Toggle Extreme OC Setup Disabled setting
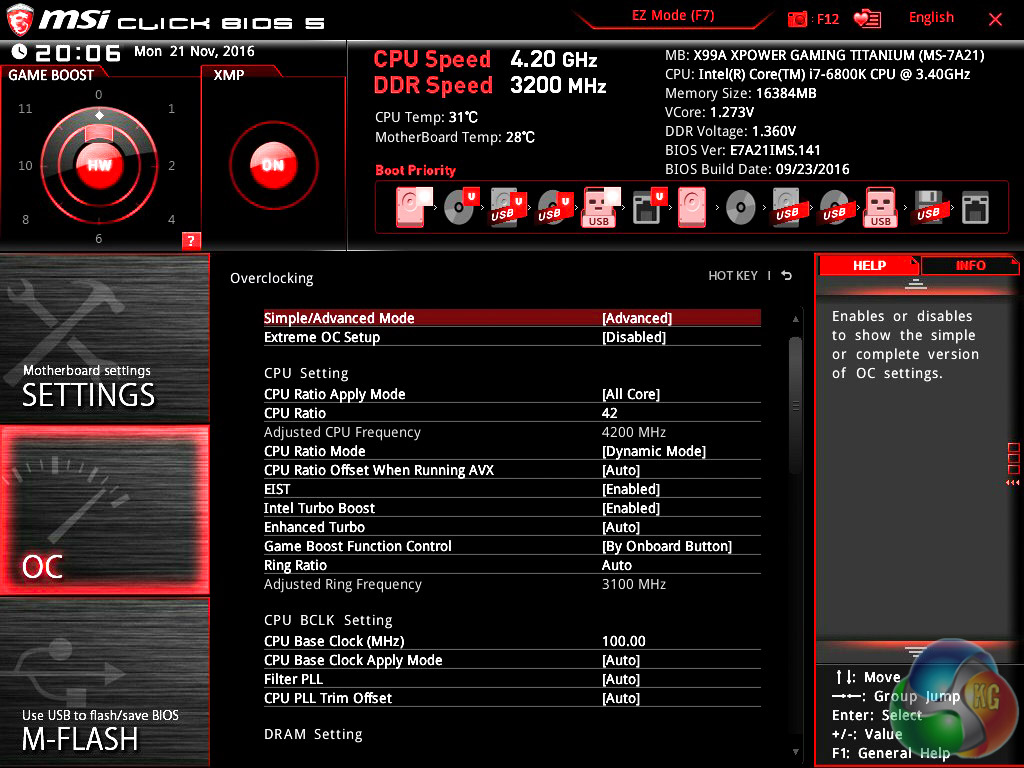Image resolution: width=1024 pixels, height=768 pixels. (512, 337)
